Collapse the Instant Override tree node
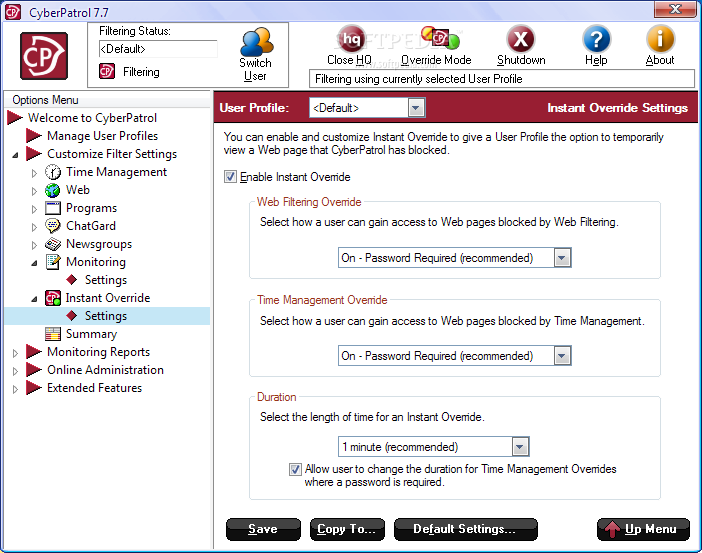702x553 pixels. click(x=34, y=299)
